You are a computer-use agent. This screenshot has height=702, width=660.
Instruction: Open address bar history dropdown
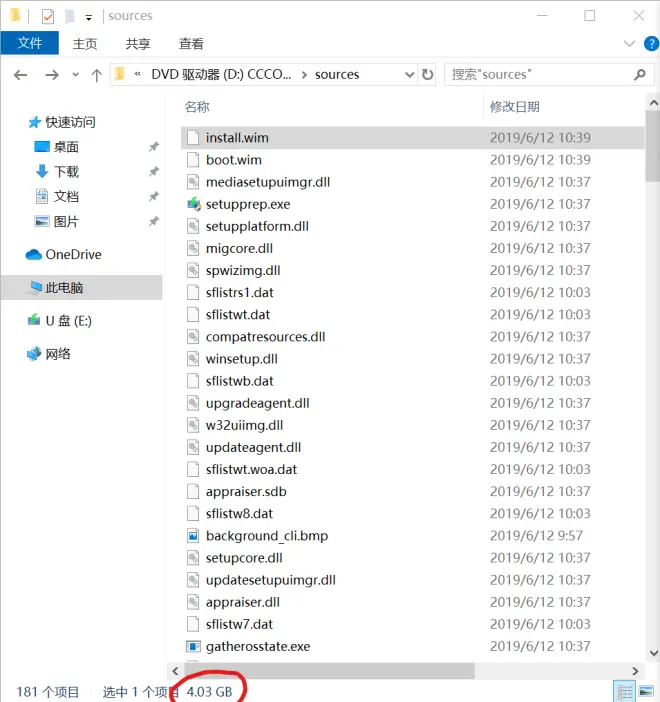point(409,74)
